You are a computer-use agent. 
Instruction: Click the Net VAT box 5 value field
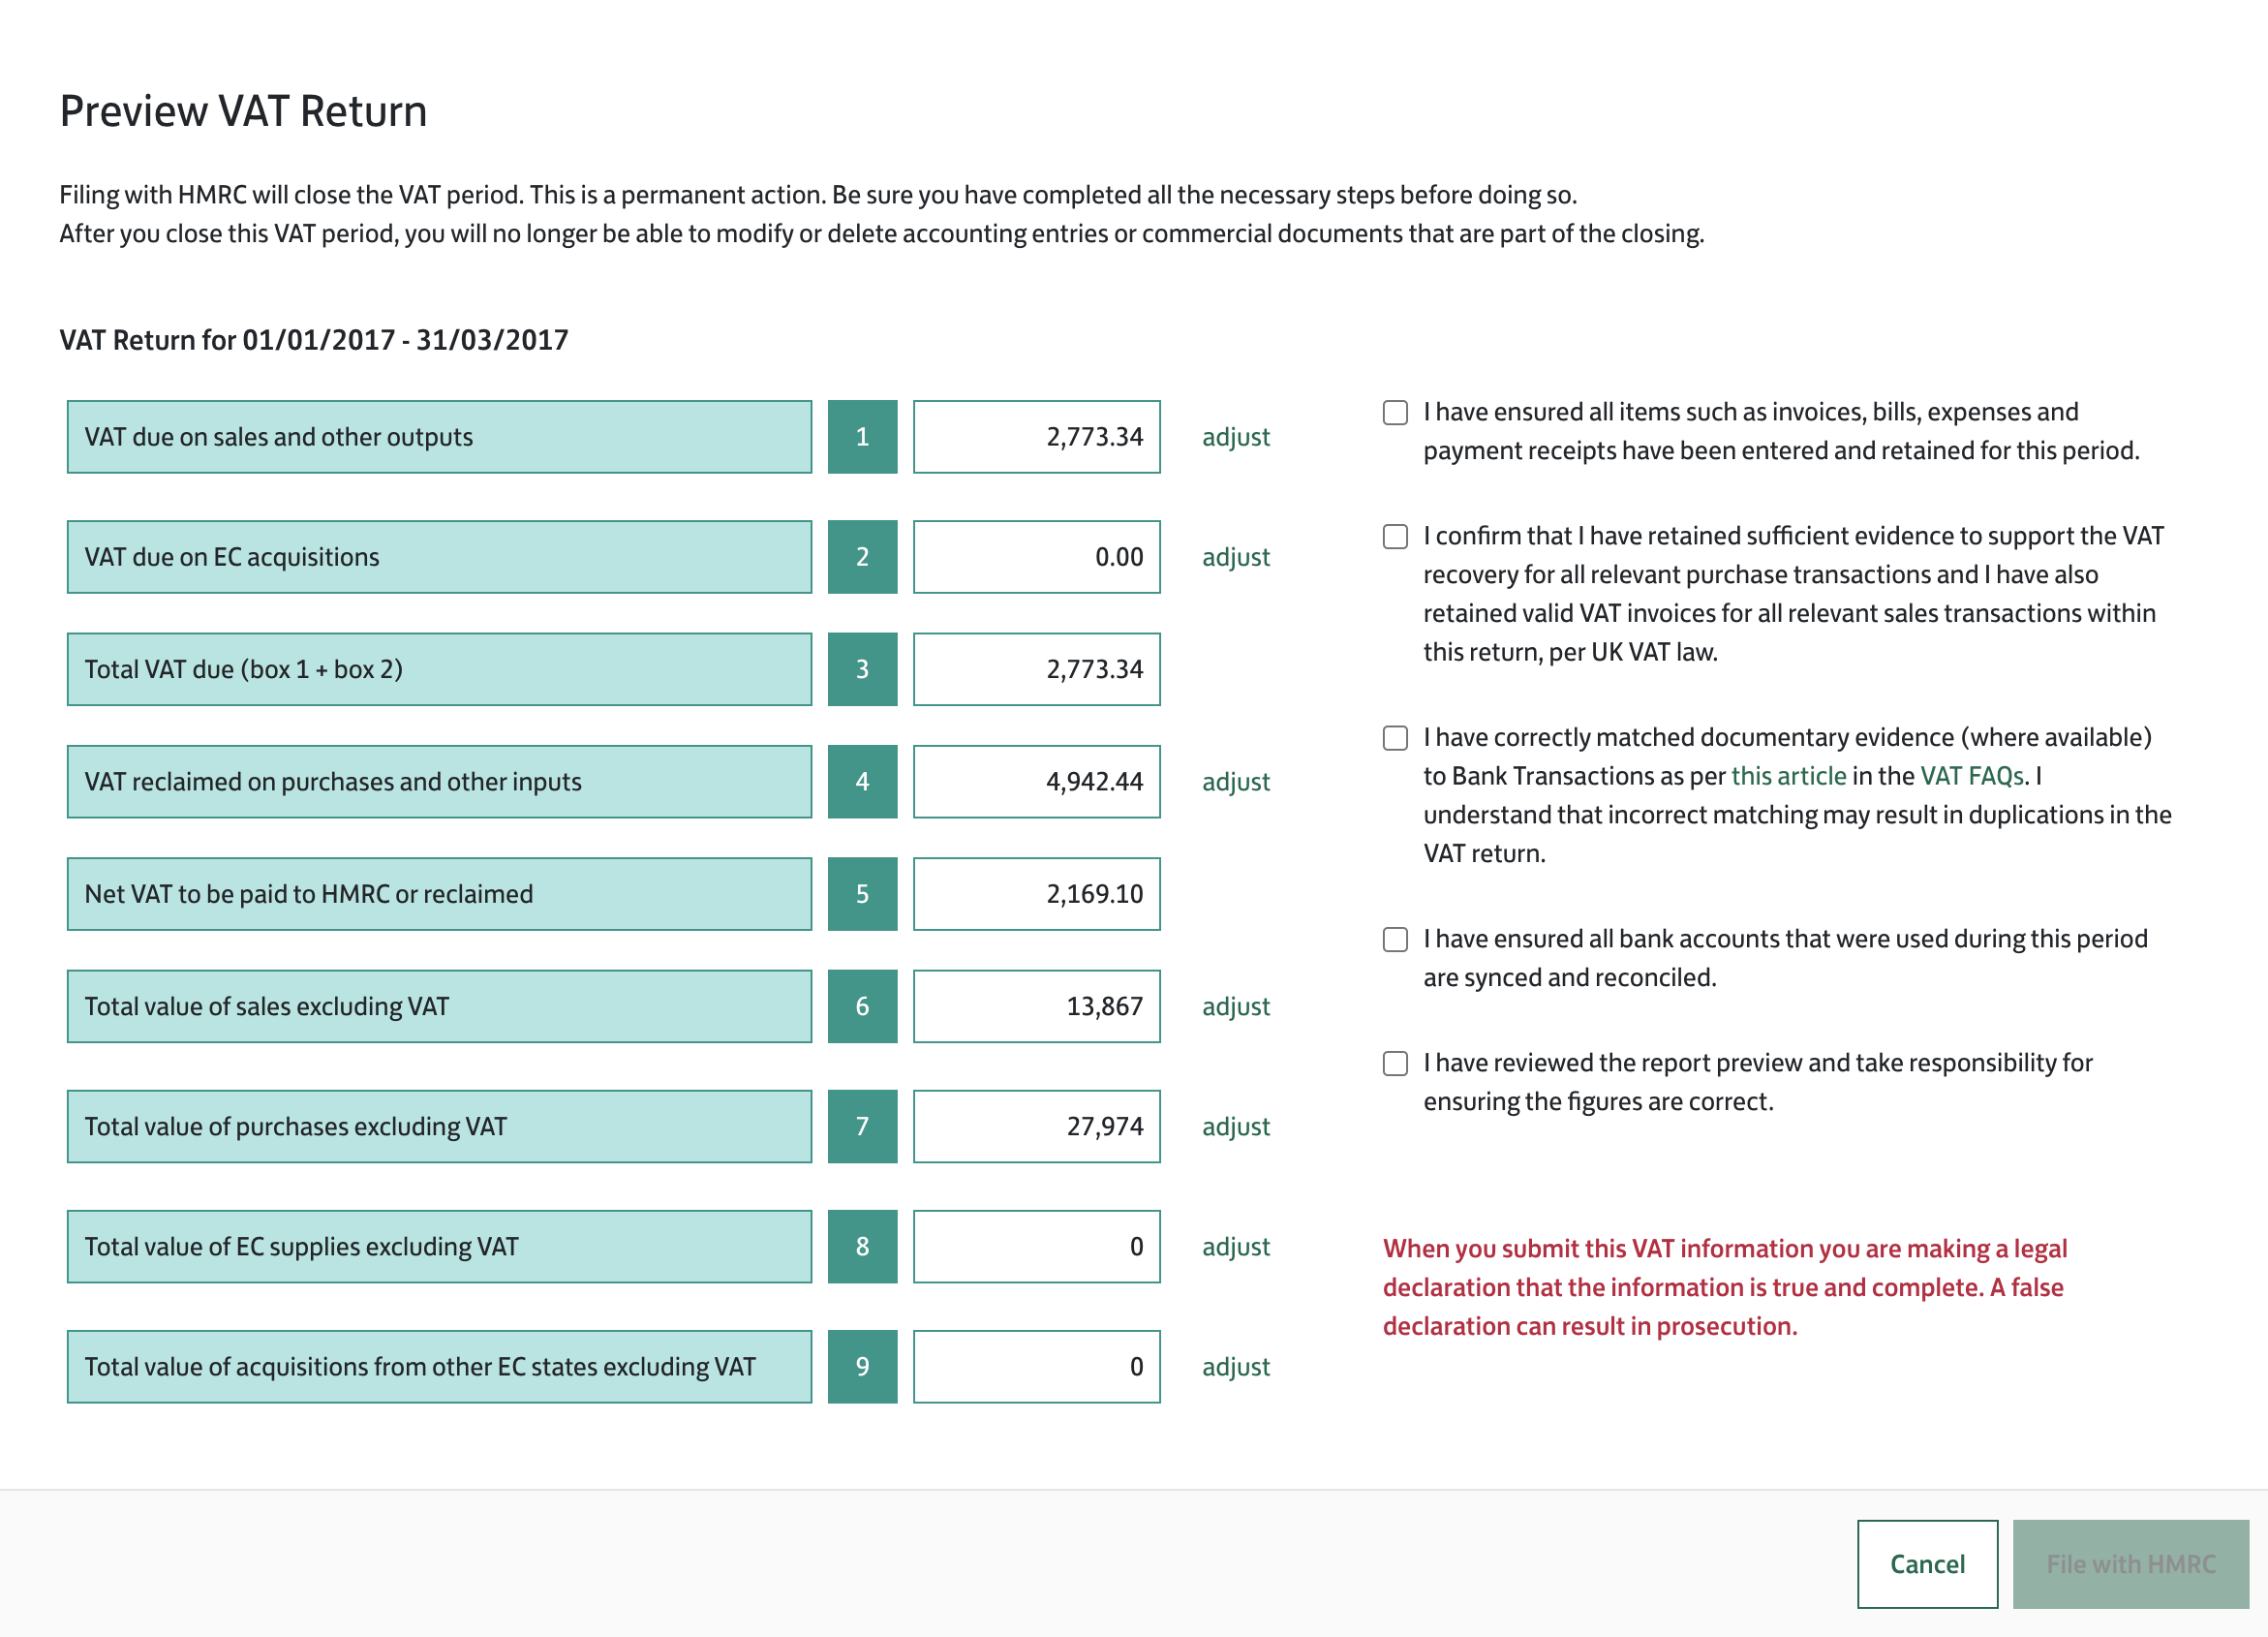tap(1036, 894)
